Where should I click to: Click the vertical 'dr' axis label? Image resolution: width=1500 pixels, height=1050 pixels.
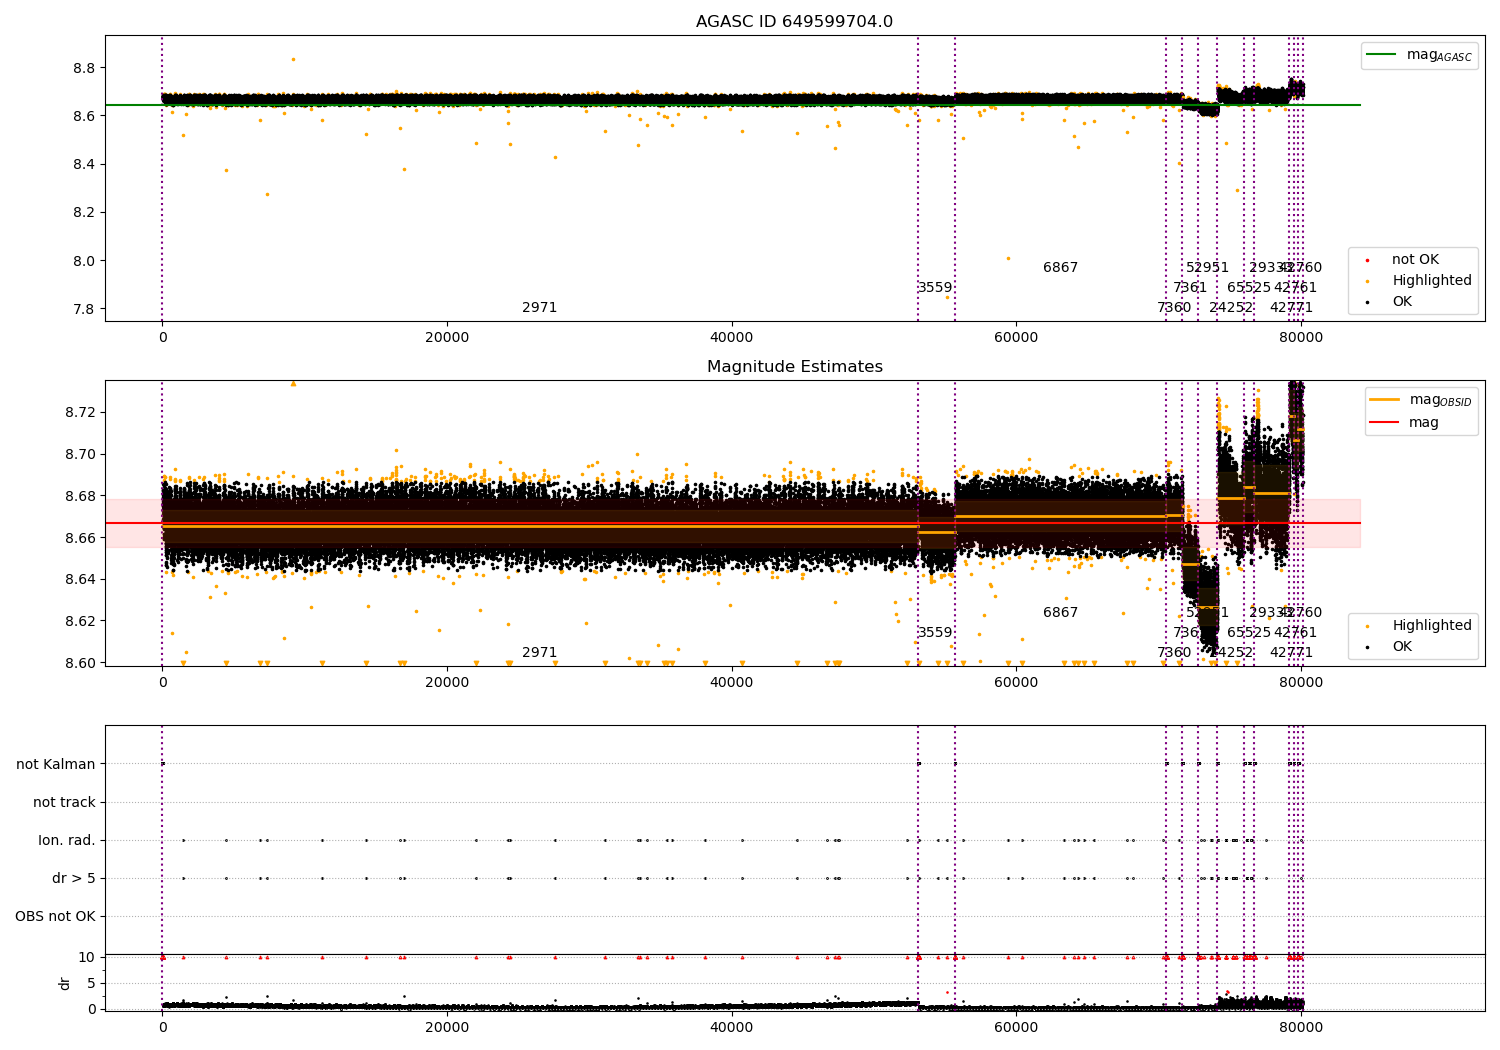click(x=65, y=983)
